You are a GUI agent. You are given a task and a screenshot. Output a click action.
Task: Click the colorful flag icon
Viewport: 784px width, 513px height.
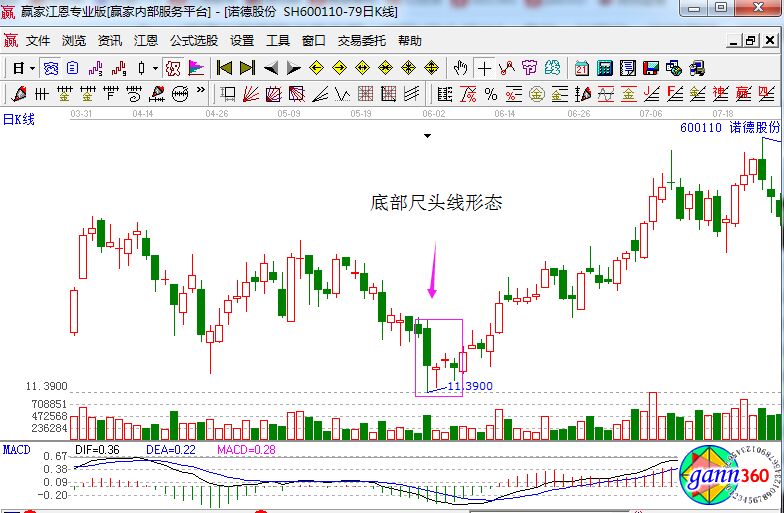[x=197, y=68]
